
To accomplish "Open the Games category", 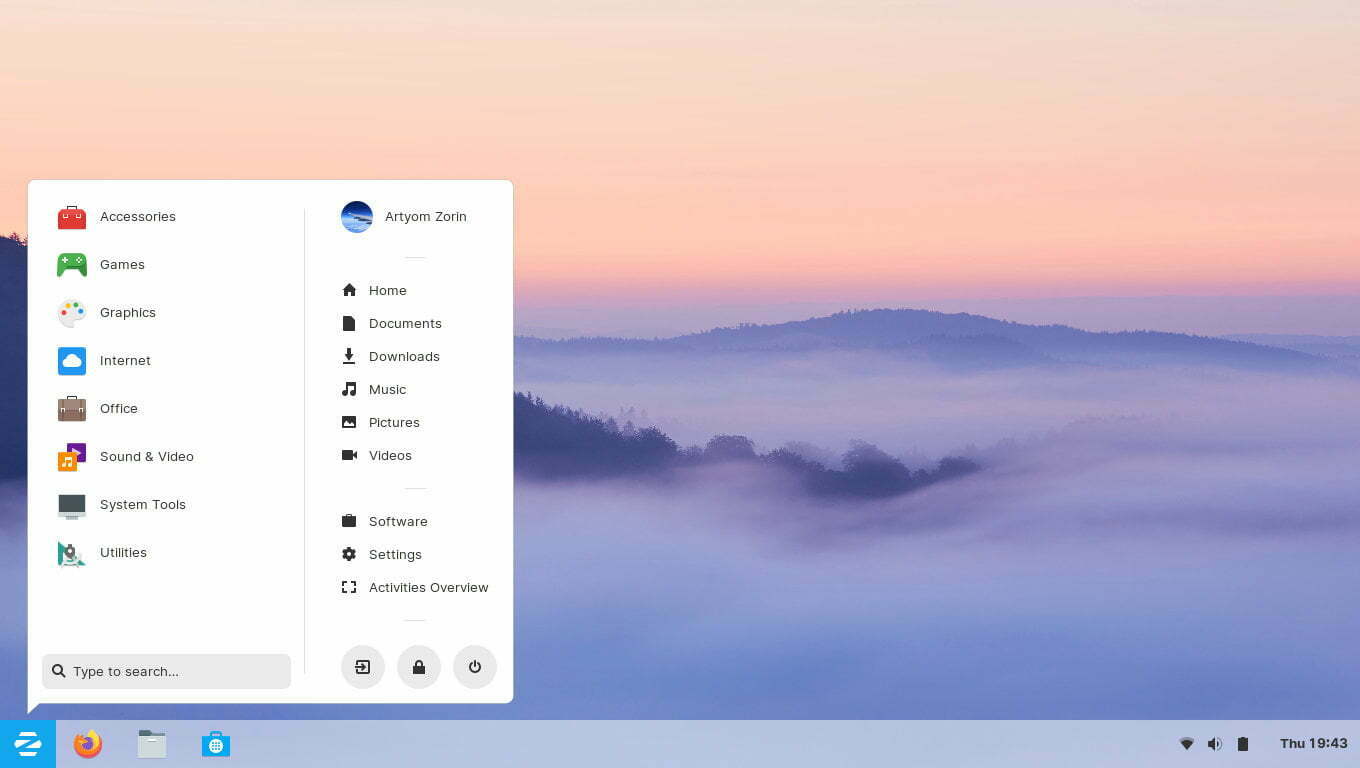I will [122, 264].
